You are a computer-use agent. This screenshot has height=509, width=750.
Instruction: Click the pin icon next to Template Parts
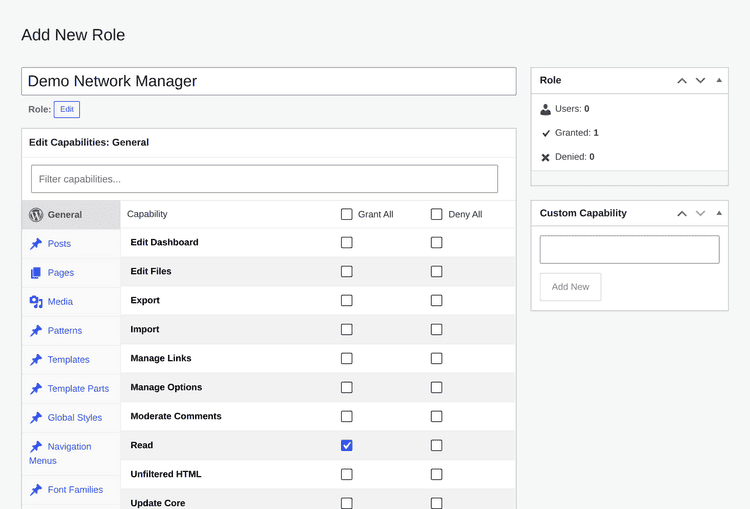tap(36, 388)
